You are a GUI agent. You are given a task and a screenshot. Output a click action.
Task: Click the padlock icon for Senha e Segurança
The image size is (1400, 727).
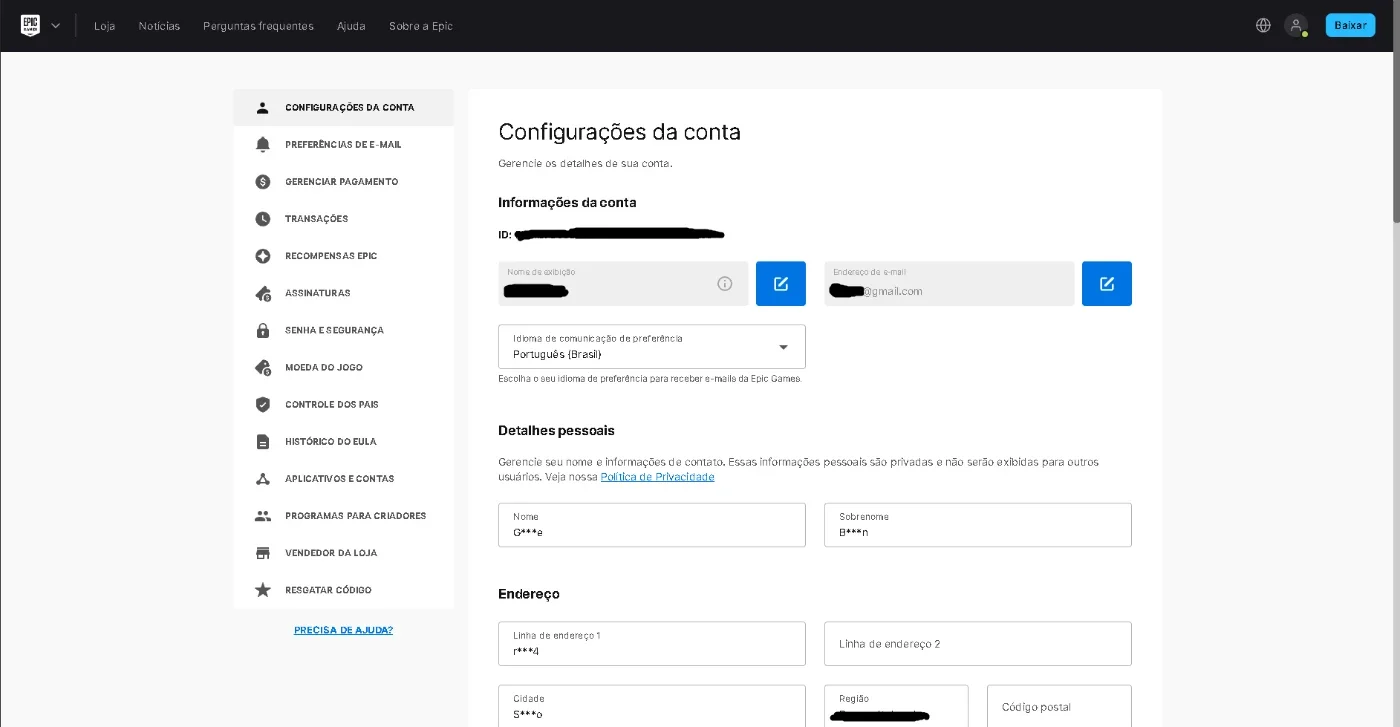(263, 330)
